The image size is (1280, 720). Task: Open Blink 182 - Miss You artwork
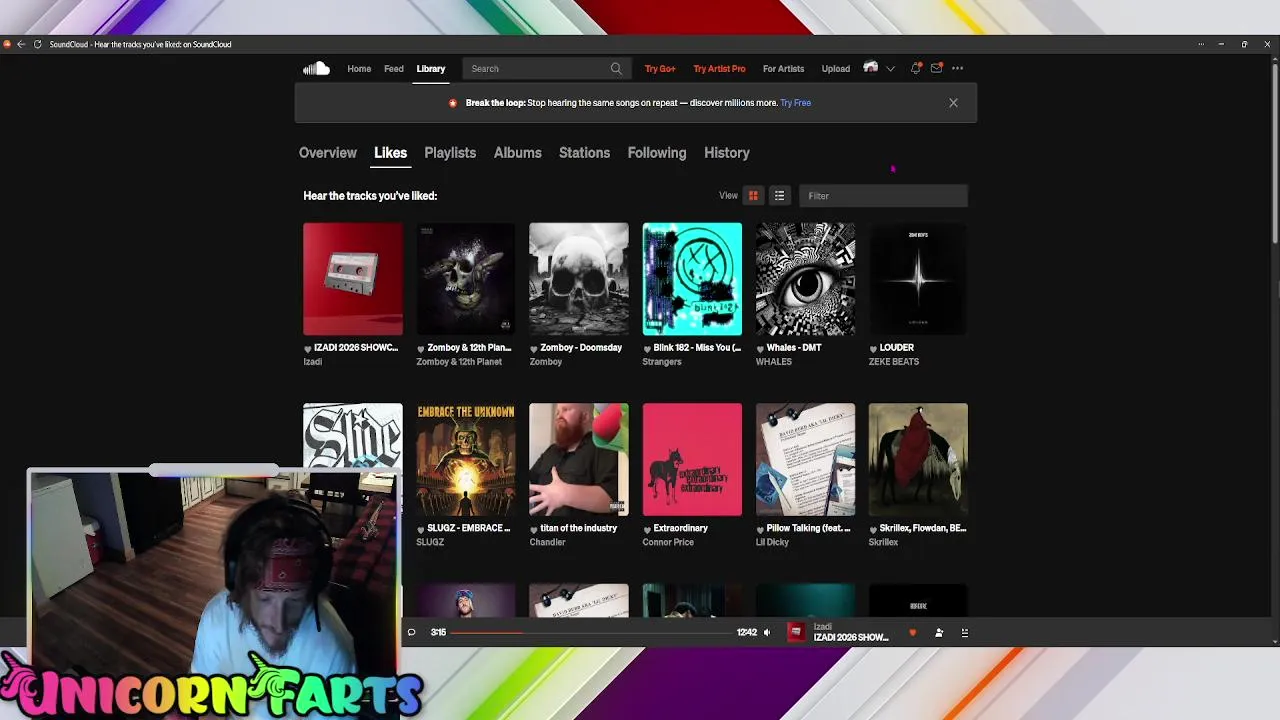(x=692, y=279)
